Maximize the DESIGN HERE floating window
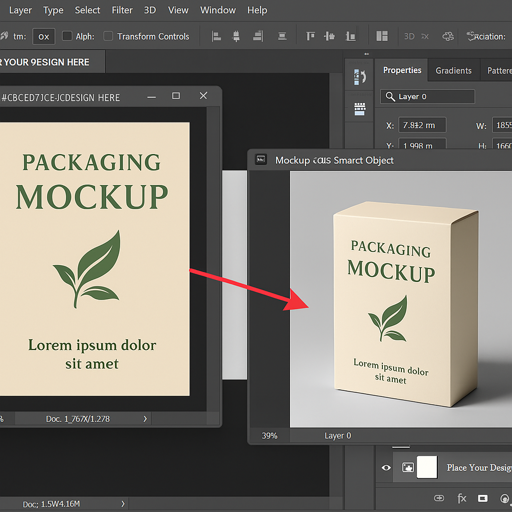Screen dimensions: 512x512 point(176,96)
